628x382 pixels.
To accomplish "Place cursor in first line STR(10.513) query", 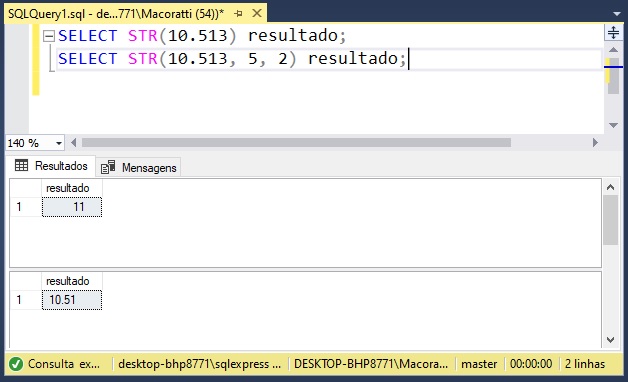I will [202, 36].
